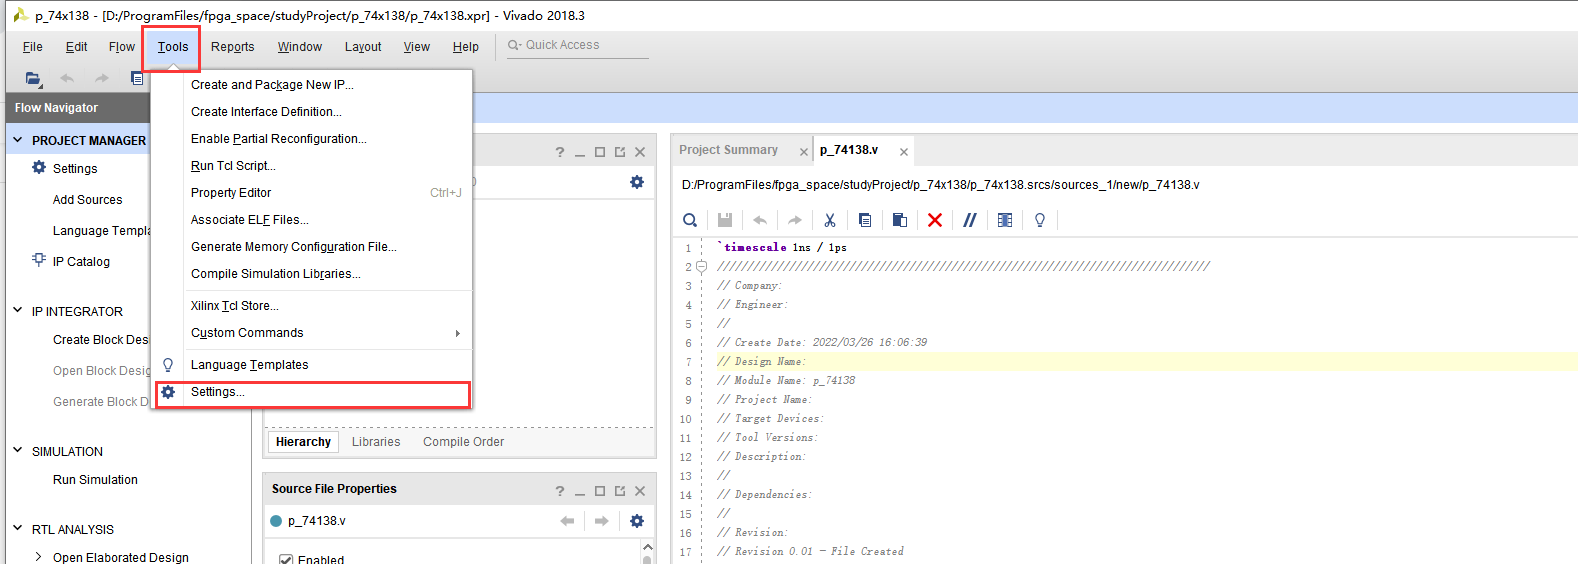Click the timescale text on line 1

[x=756, y=247]
